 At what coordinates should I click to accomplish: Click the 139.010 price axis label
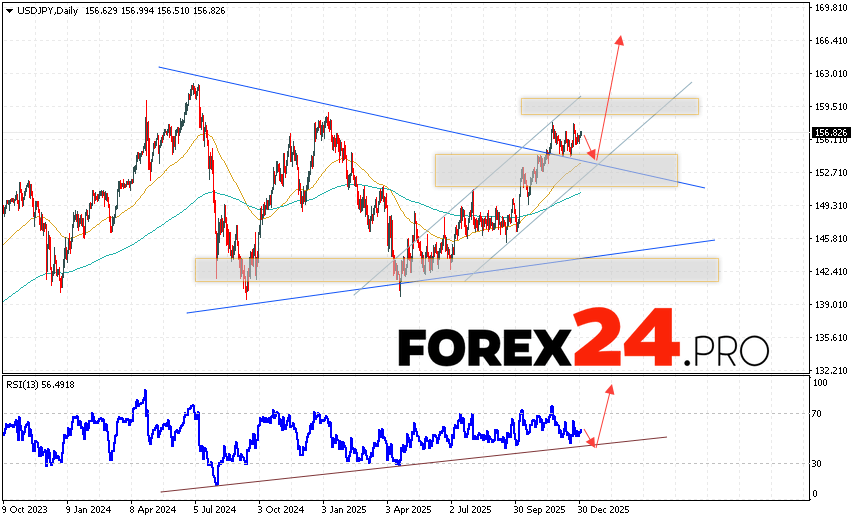[x=832, y=304]
